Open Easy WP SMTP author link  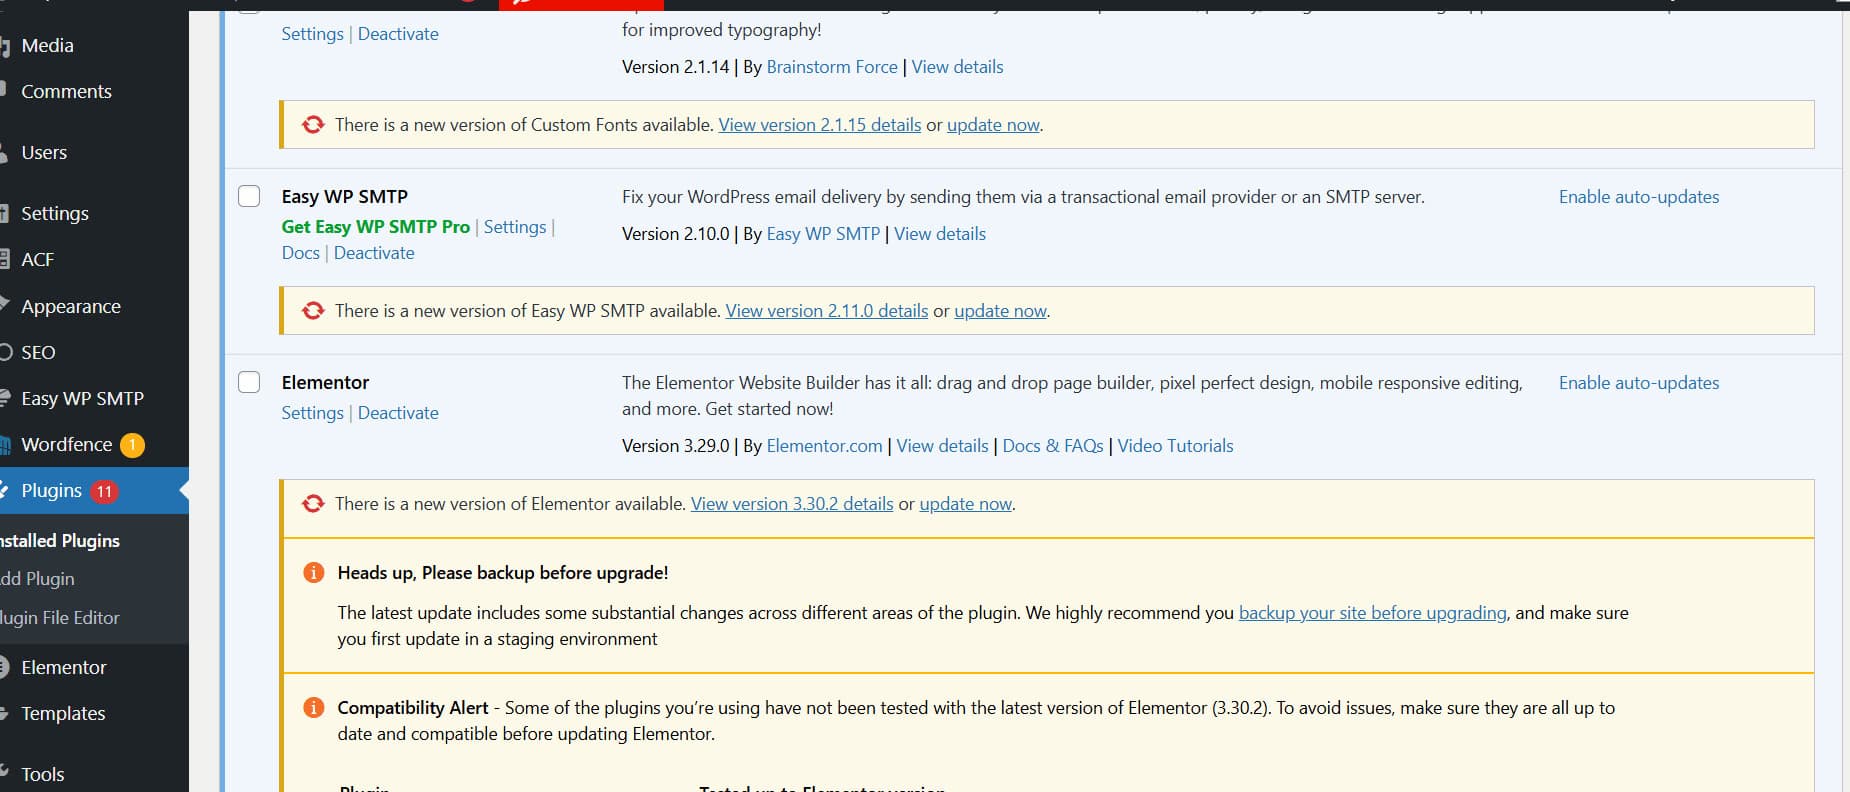pyautogui.click(x=823, y=233)
